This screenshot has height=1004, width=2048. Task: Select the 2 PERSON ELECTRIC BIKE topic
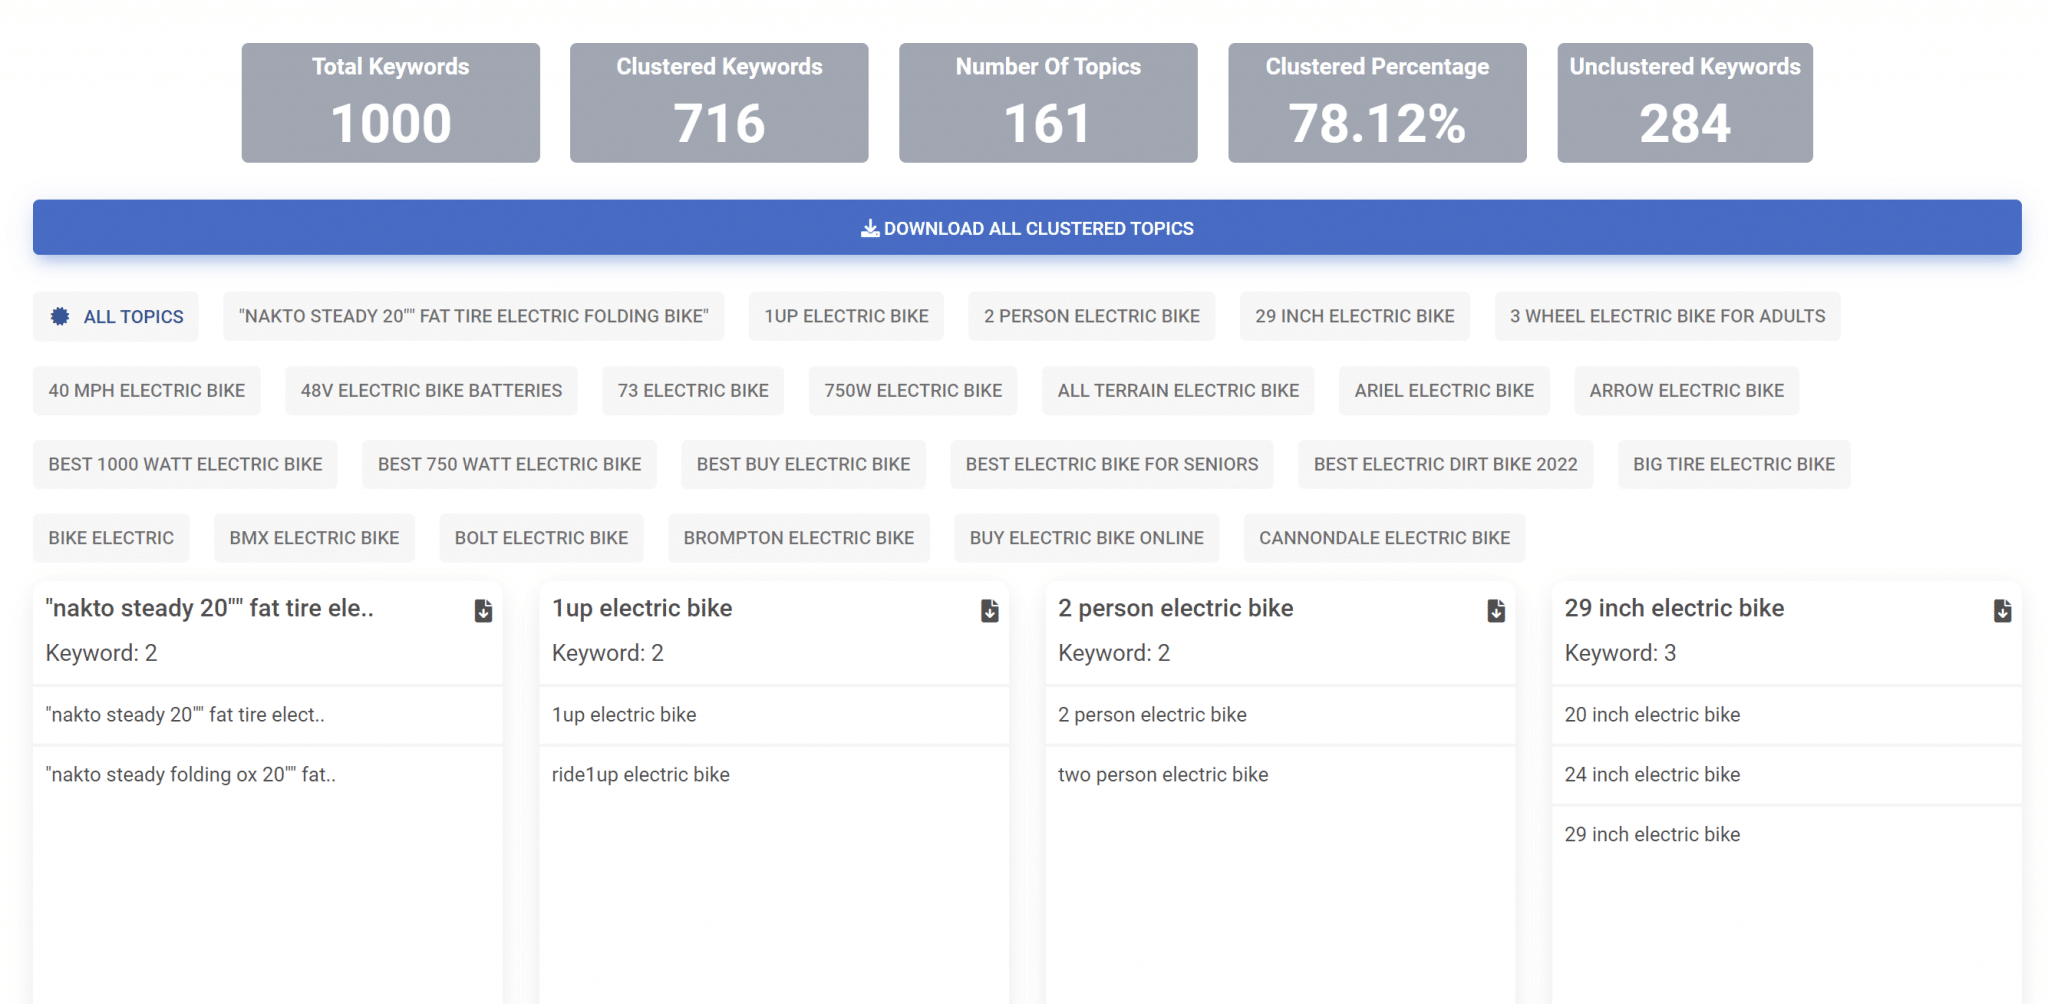click(1091, 317)
